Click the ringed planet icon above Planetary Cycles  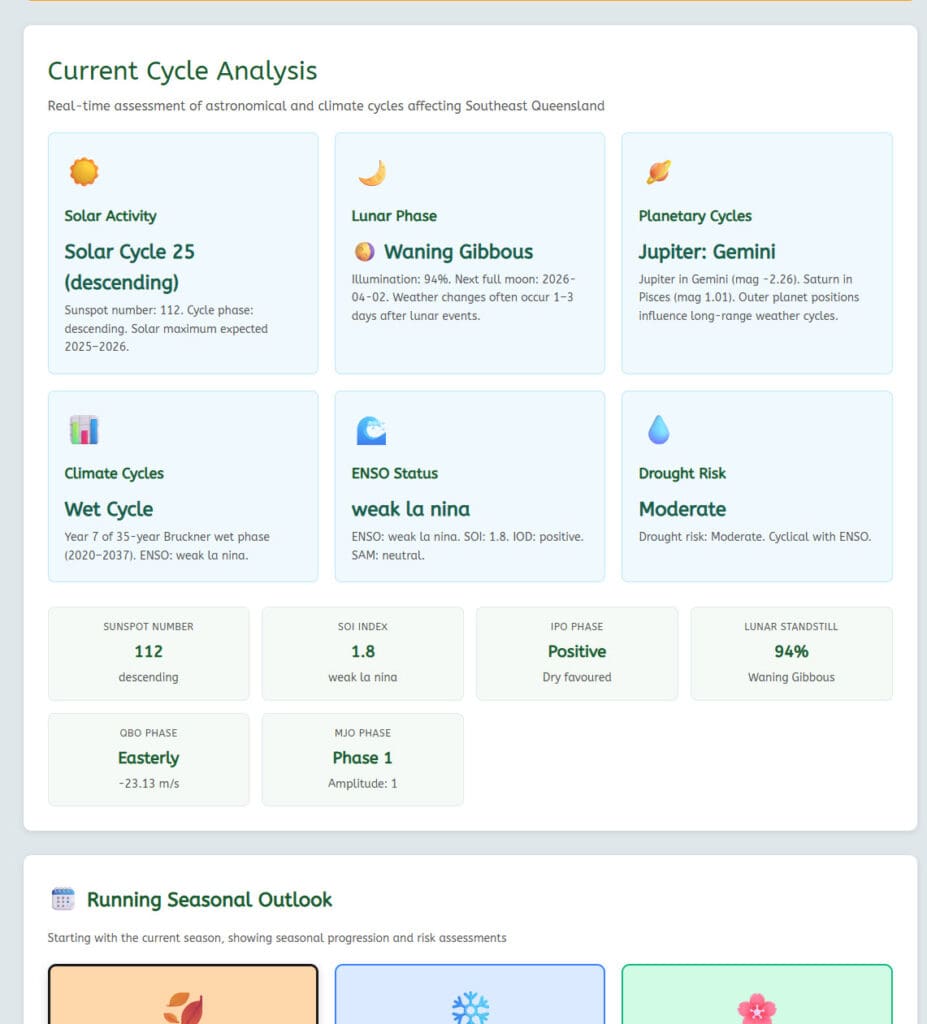click(x=658, y=172)
